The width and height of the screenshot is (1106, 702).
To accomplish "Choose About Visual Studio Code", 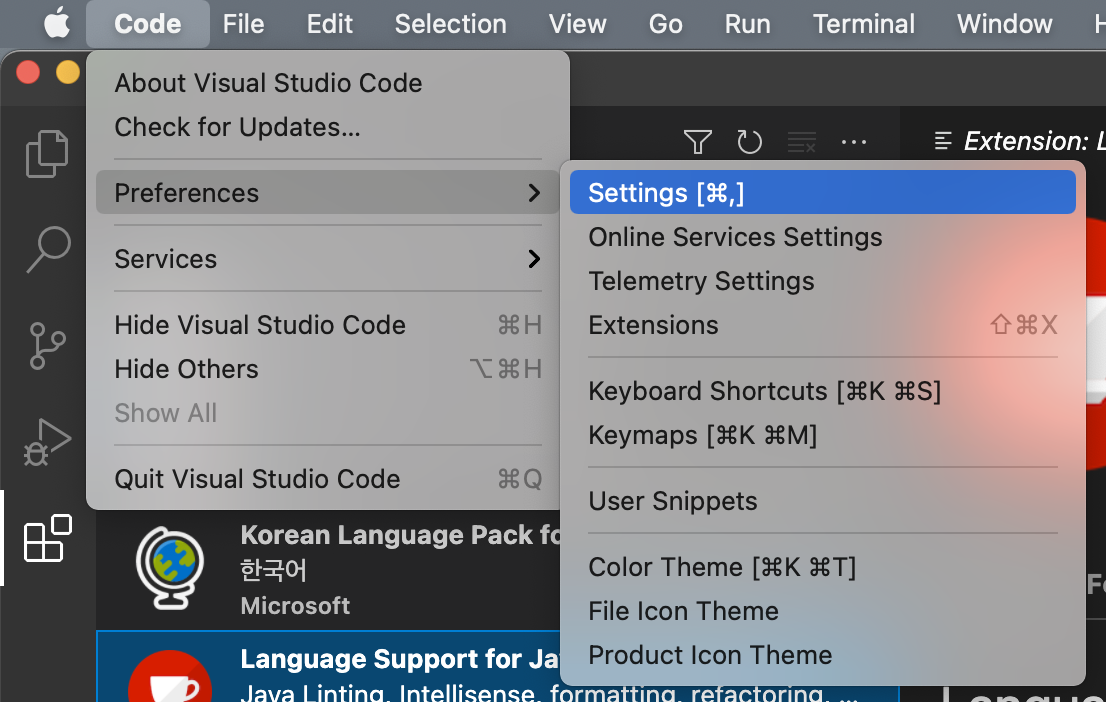I will [x=328, y=83].
